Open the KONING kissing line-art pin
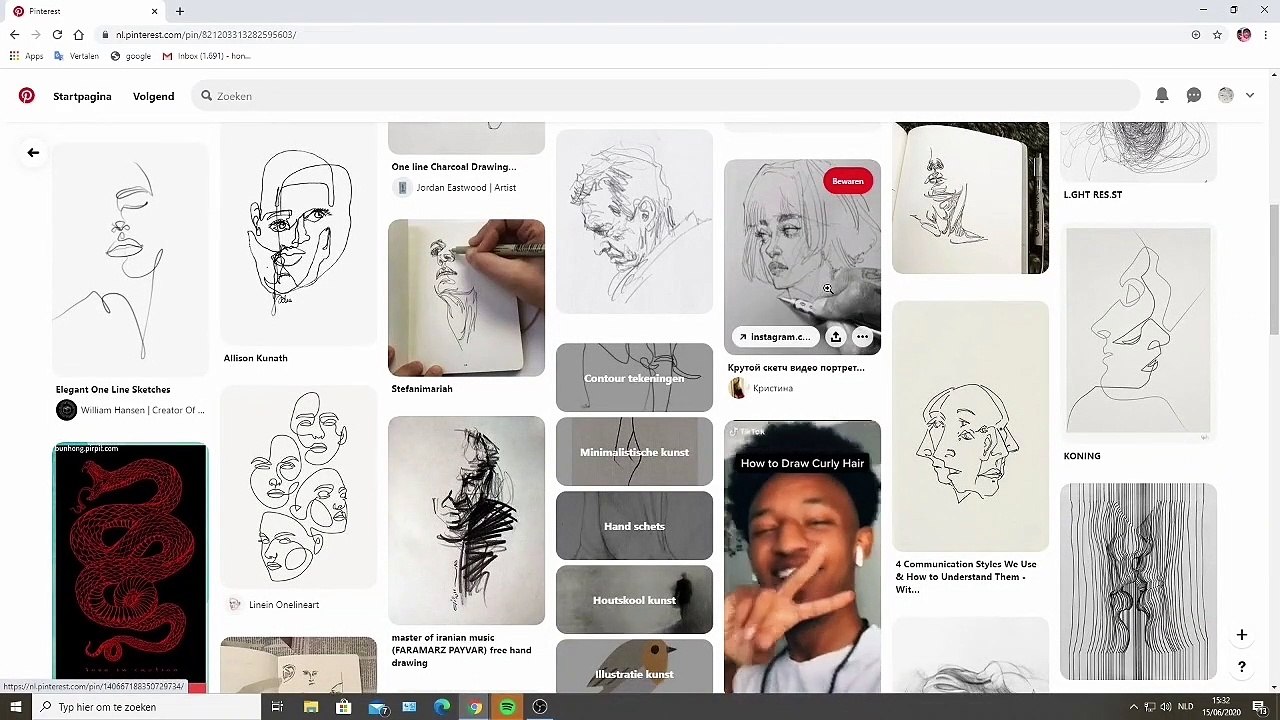Viewport: 1280px width, 720px height. [x=1138, y=332]
